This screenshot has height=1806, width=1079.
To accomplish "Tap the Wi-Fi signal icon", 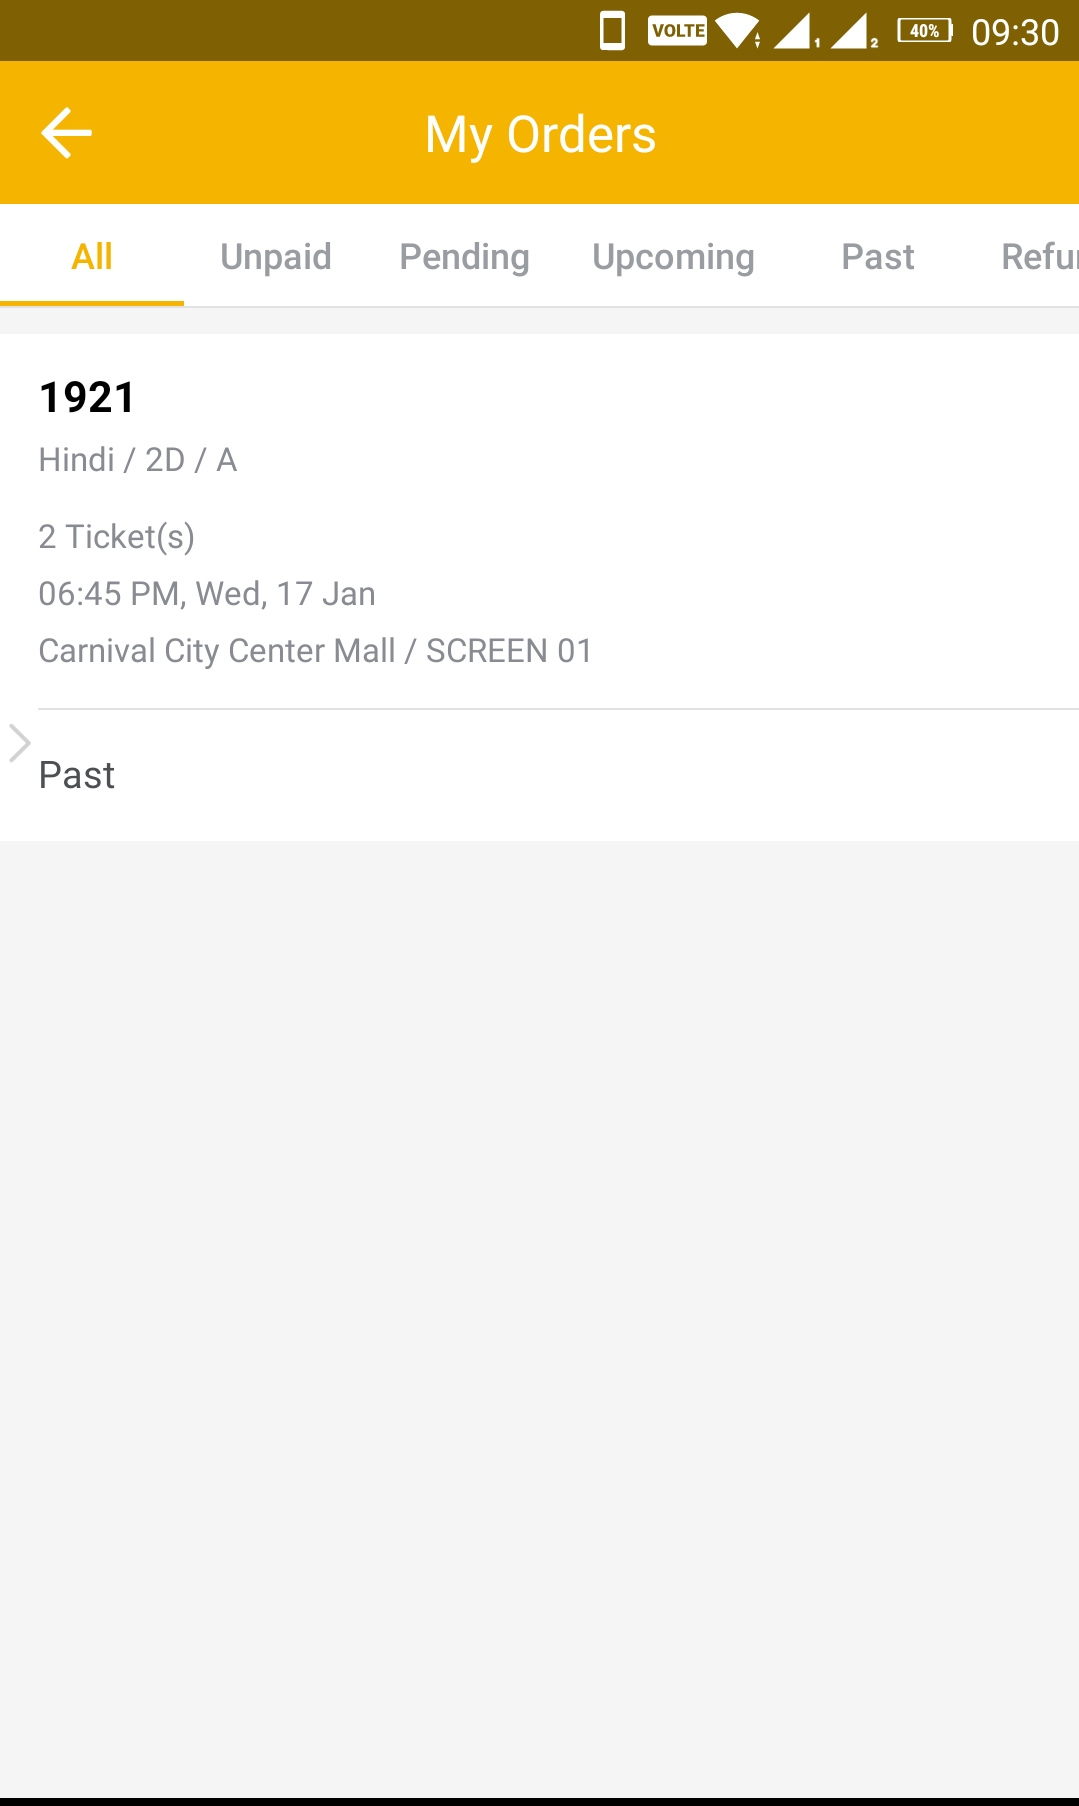I will click(x=738, y=31).
